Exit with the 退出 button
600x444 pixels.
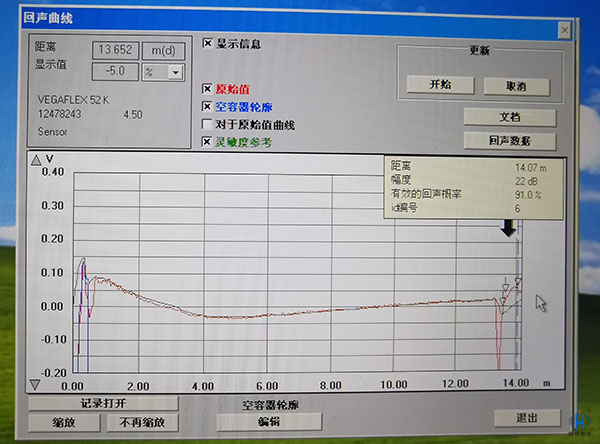tap(525, 417)
